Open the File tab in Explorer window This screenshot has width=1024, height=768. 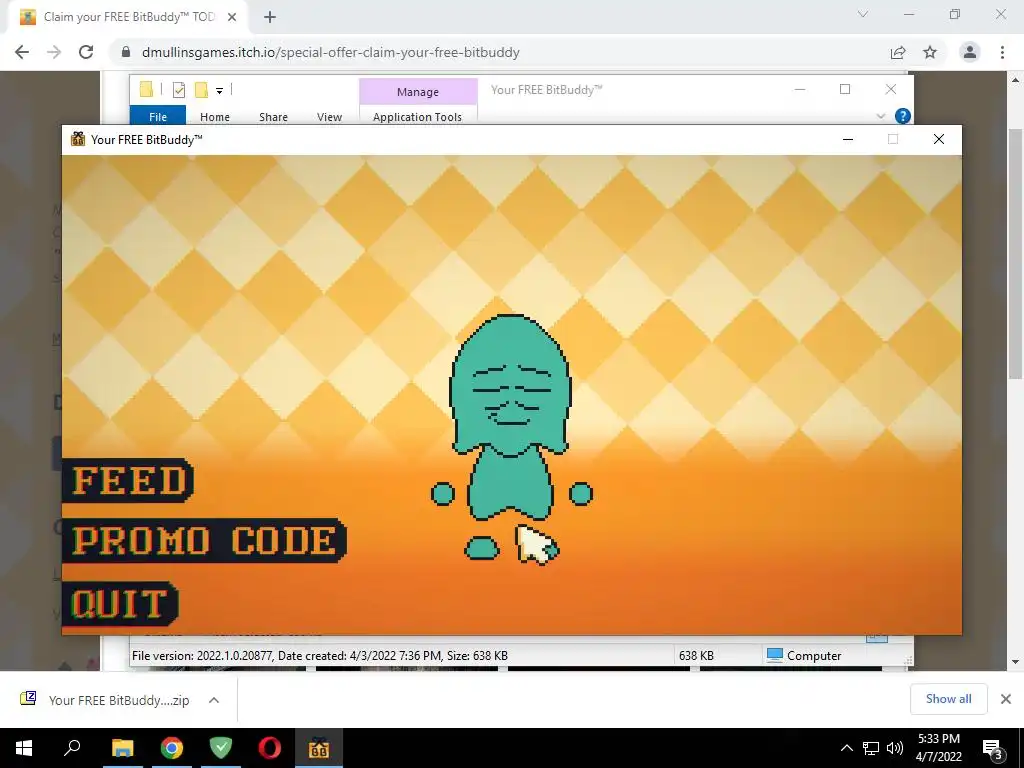tap(158, 117)
